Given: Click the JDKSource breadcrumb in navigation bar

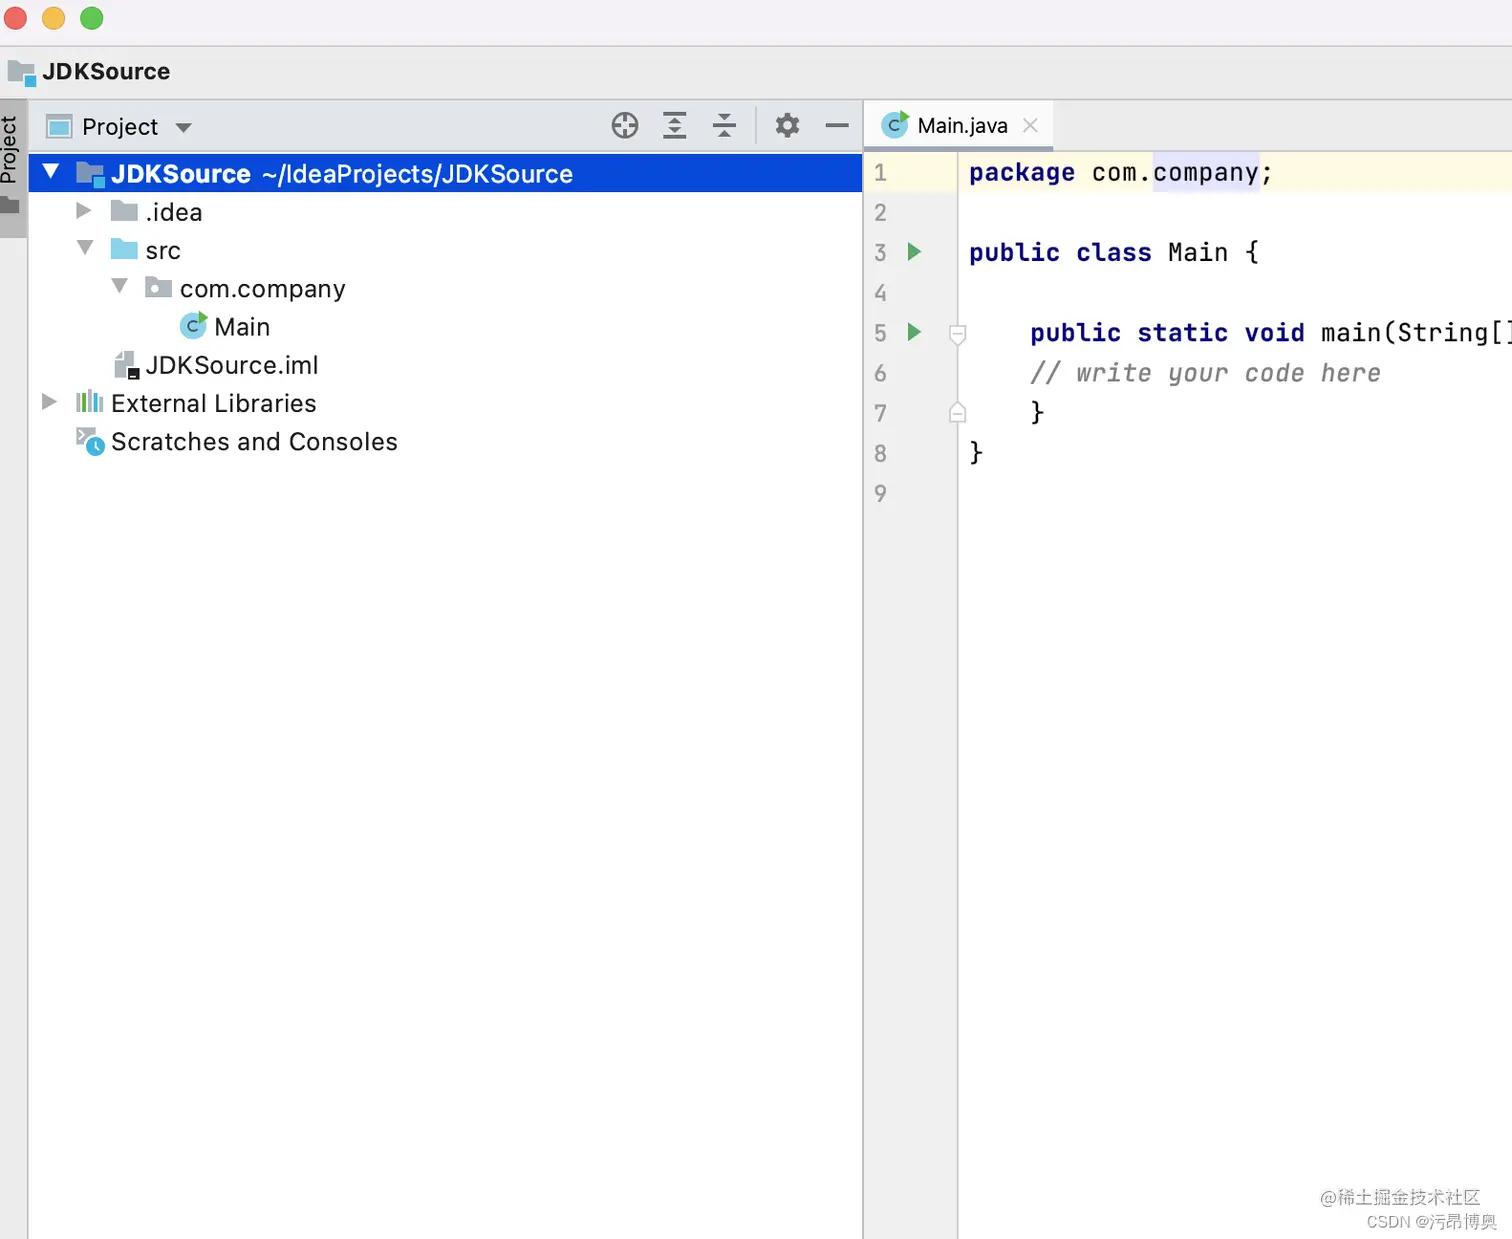Looking at the screenshot, I should 106,72.
